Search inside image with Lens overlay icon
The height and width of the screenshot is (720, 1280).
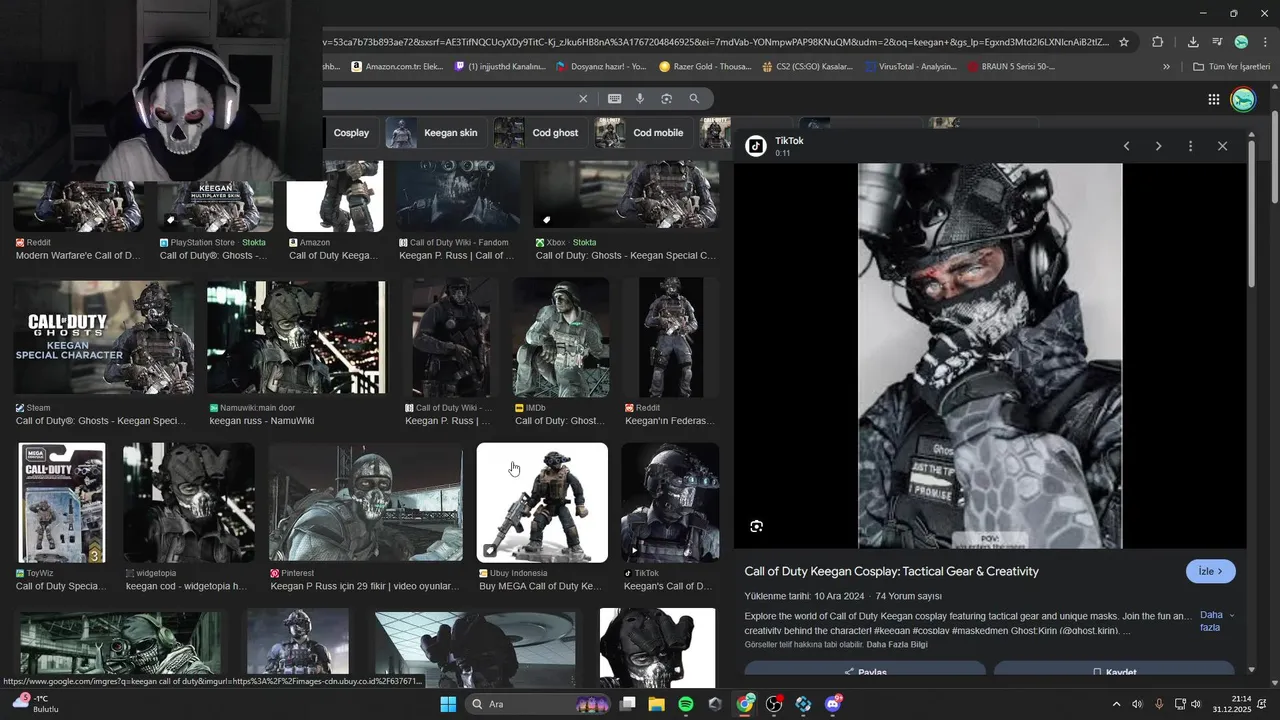(x=756, y=526)
